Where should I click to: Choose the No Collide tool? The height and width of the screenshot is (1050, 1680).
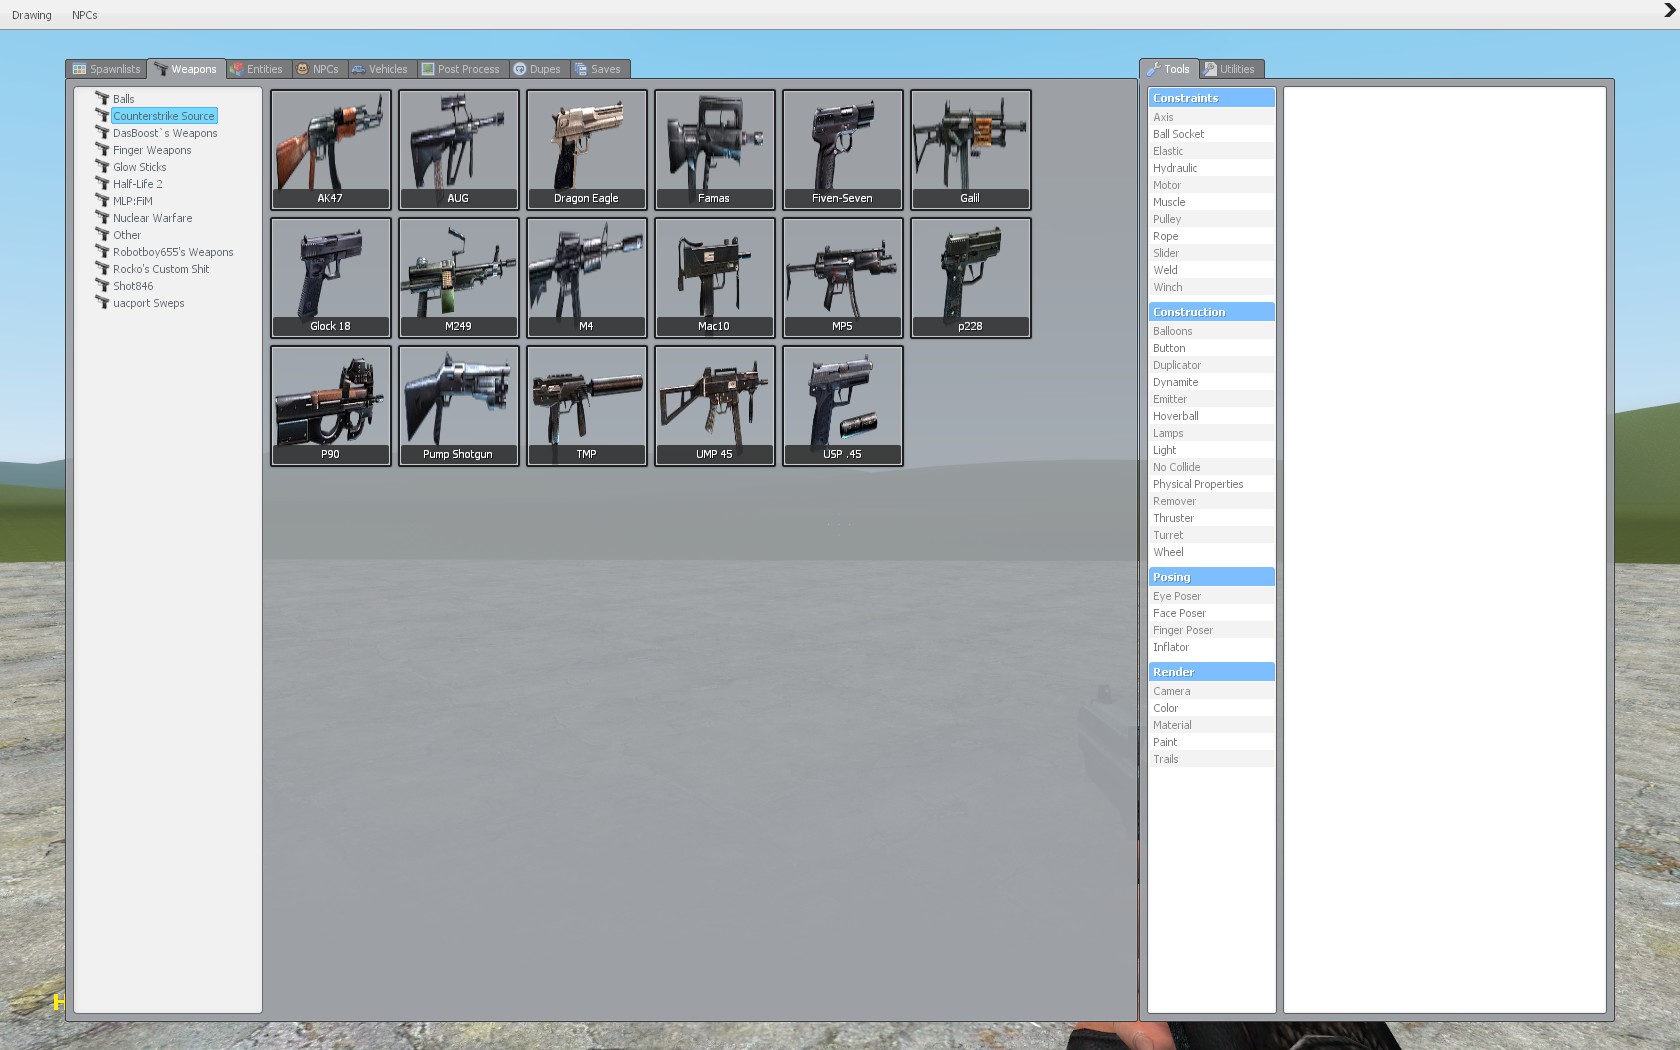(x=1211, y=467)
